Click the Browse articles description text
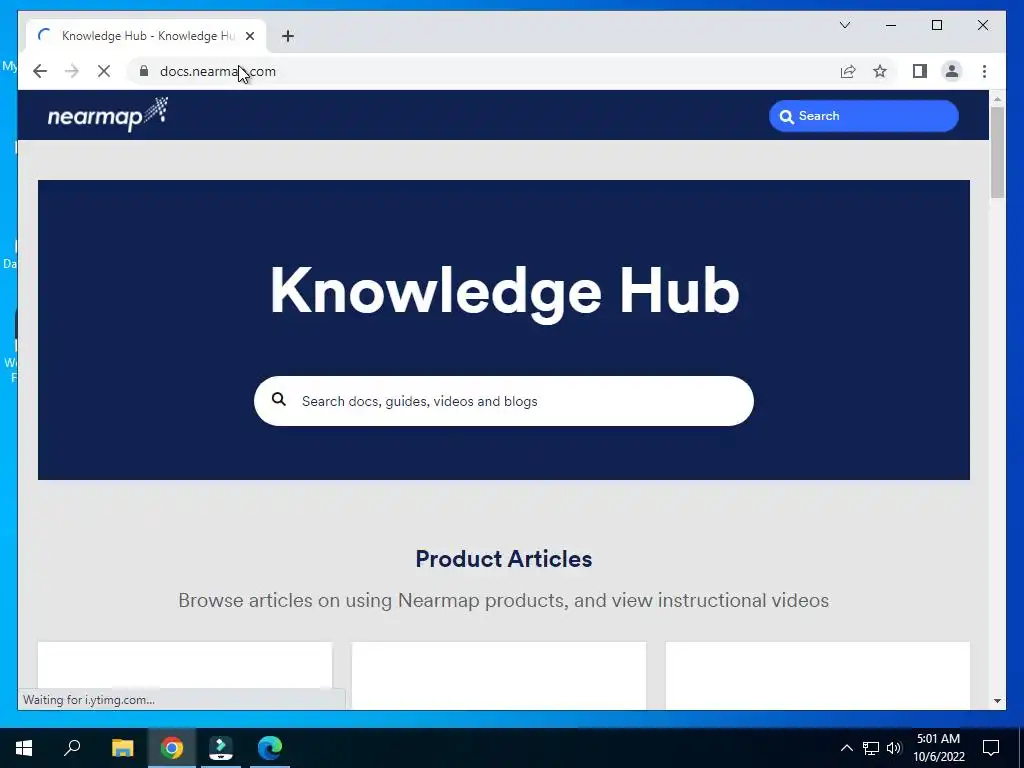 point(504,600)
